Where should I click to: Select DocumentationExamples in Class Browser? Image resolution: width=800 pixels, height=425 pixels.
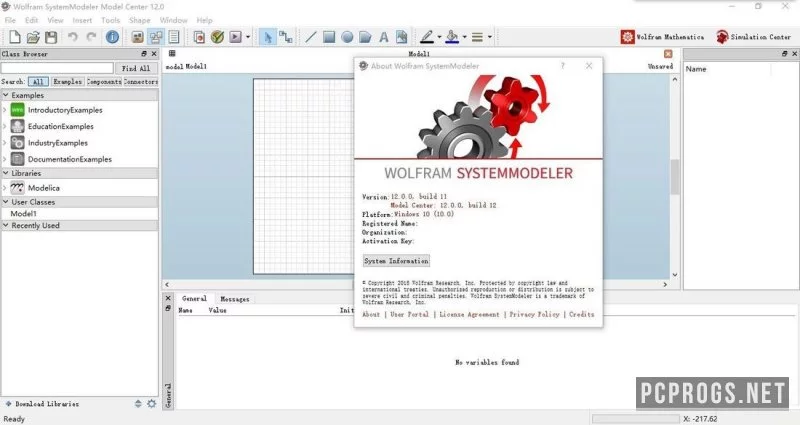point(70,159)
